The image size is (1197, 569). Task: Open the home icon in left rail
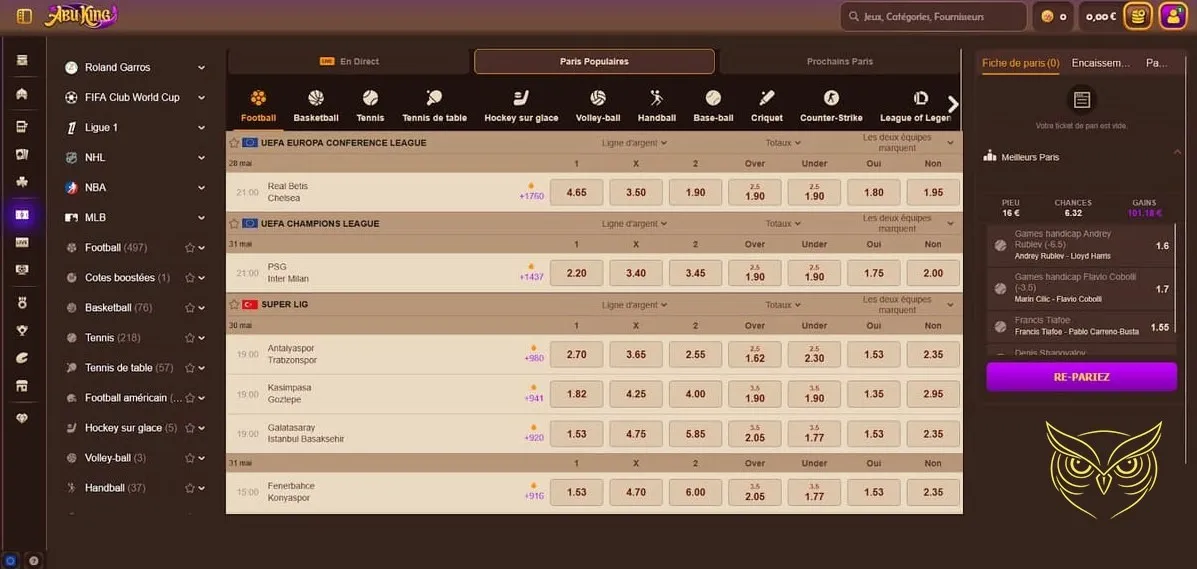pyautogui.click(x=22, y=94)
